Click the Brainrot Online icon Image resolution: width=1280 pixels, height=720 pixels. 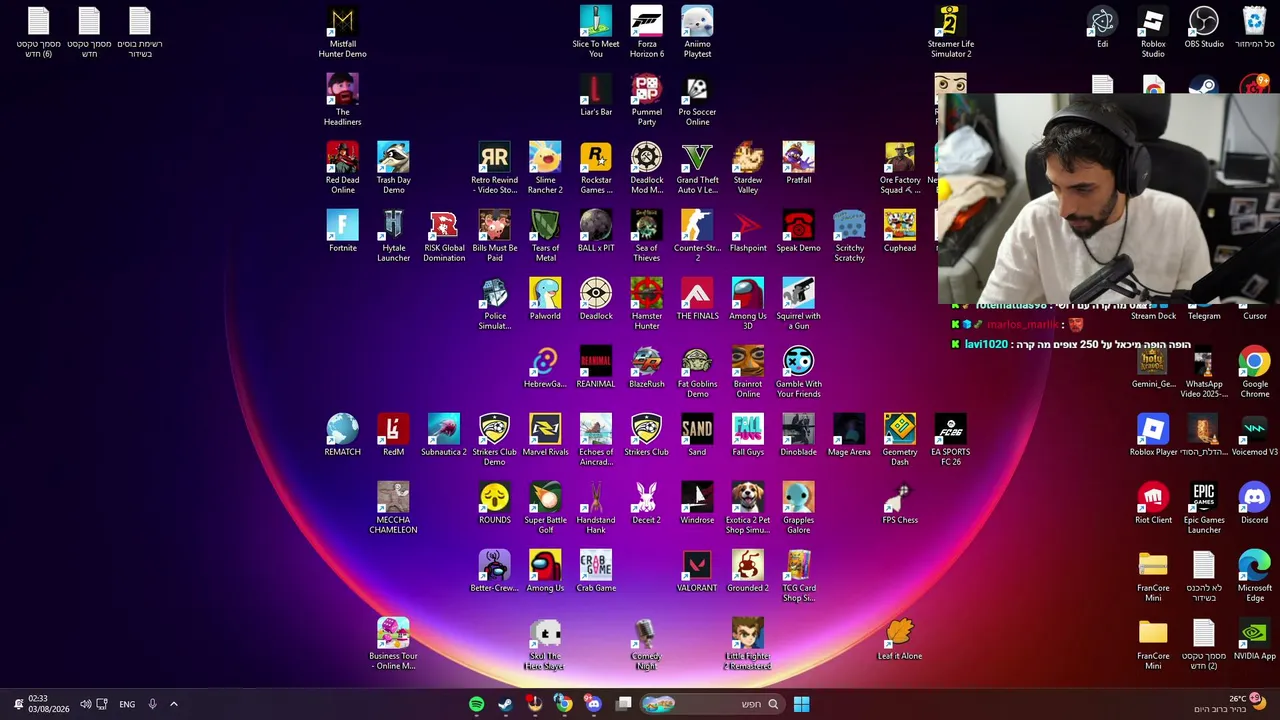[748, 372]
